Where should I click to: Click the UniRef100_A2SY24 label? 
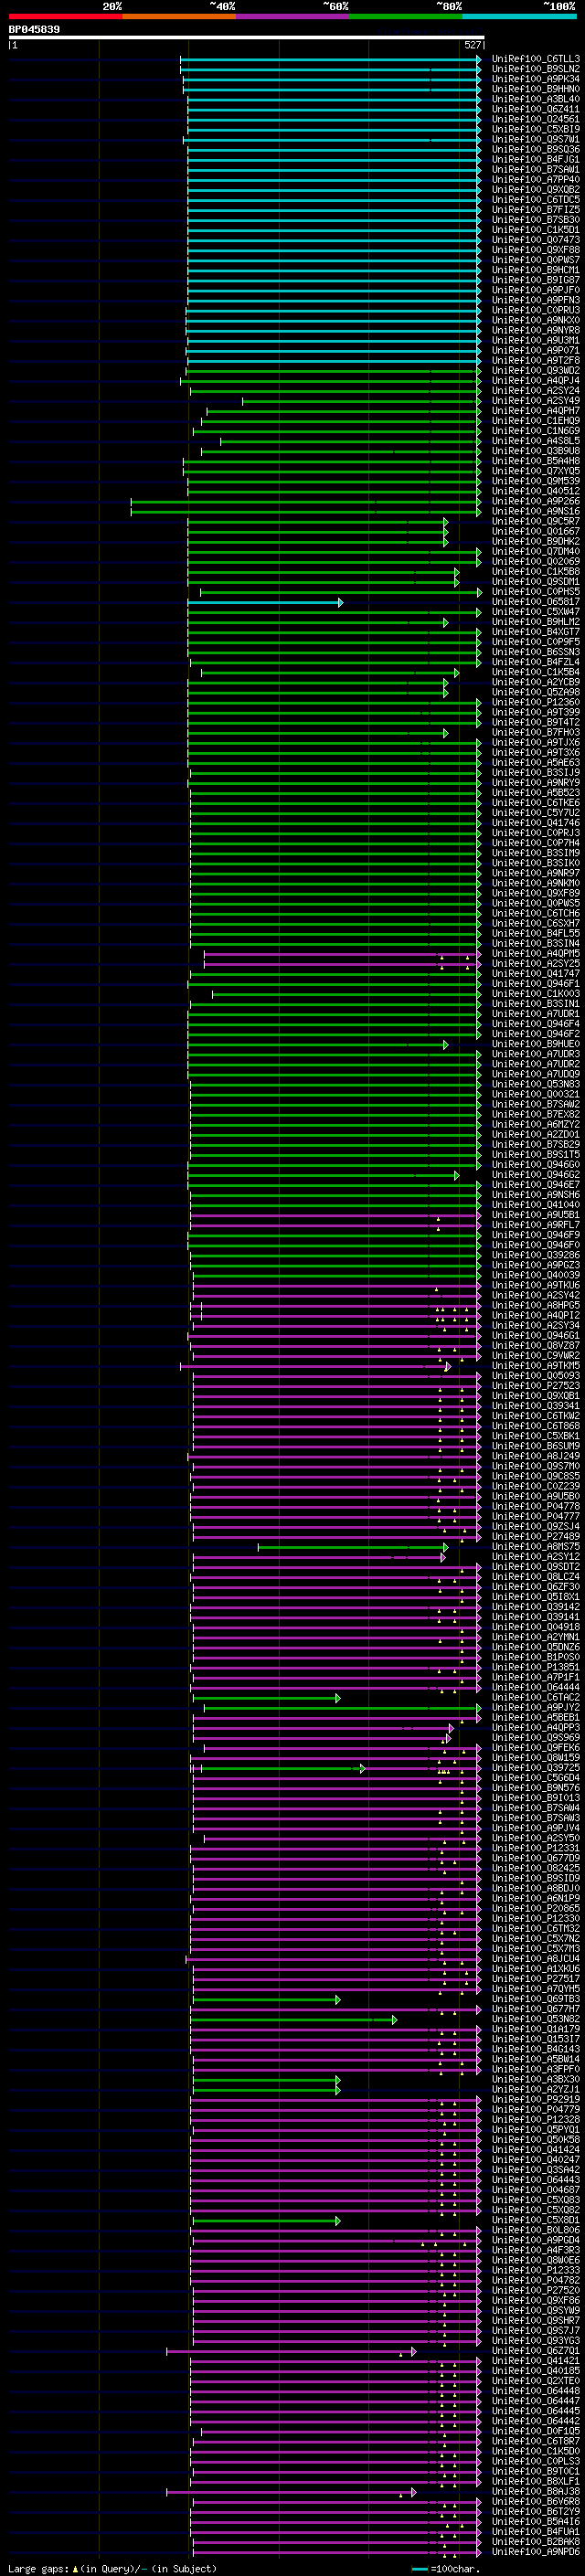536,391
